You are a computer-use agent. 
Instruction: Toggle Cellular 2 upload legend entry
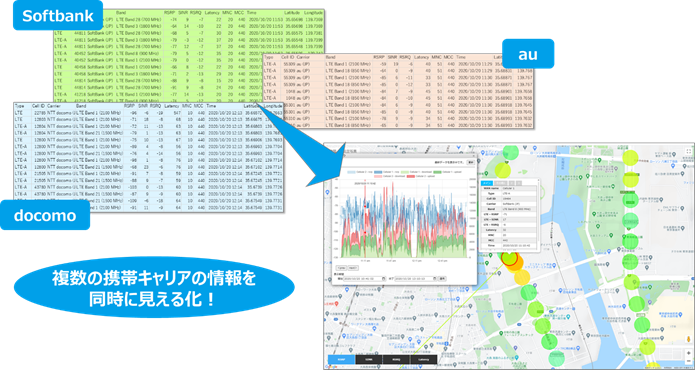tap(421, 176)
